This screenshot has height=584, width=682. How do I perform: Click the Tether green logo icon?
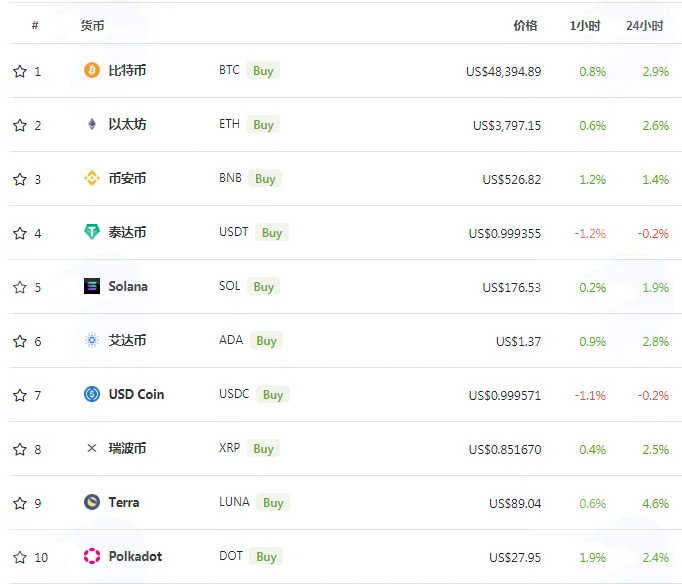tap(92, 232)
